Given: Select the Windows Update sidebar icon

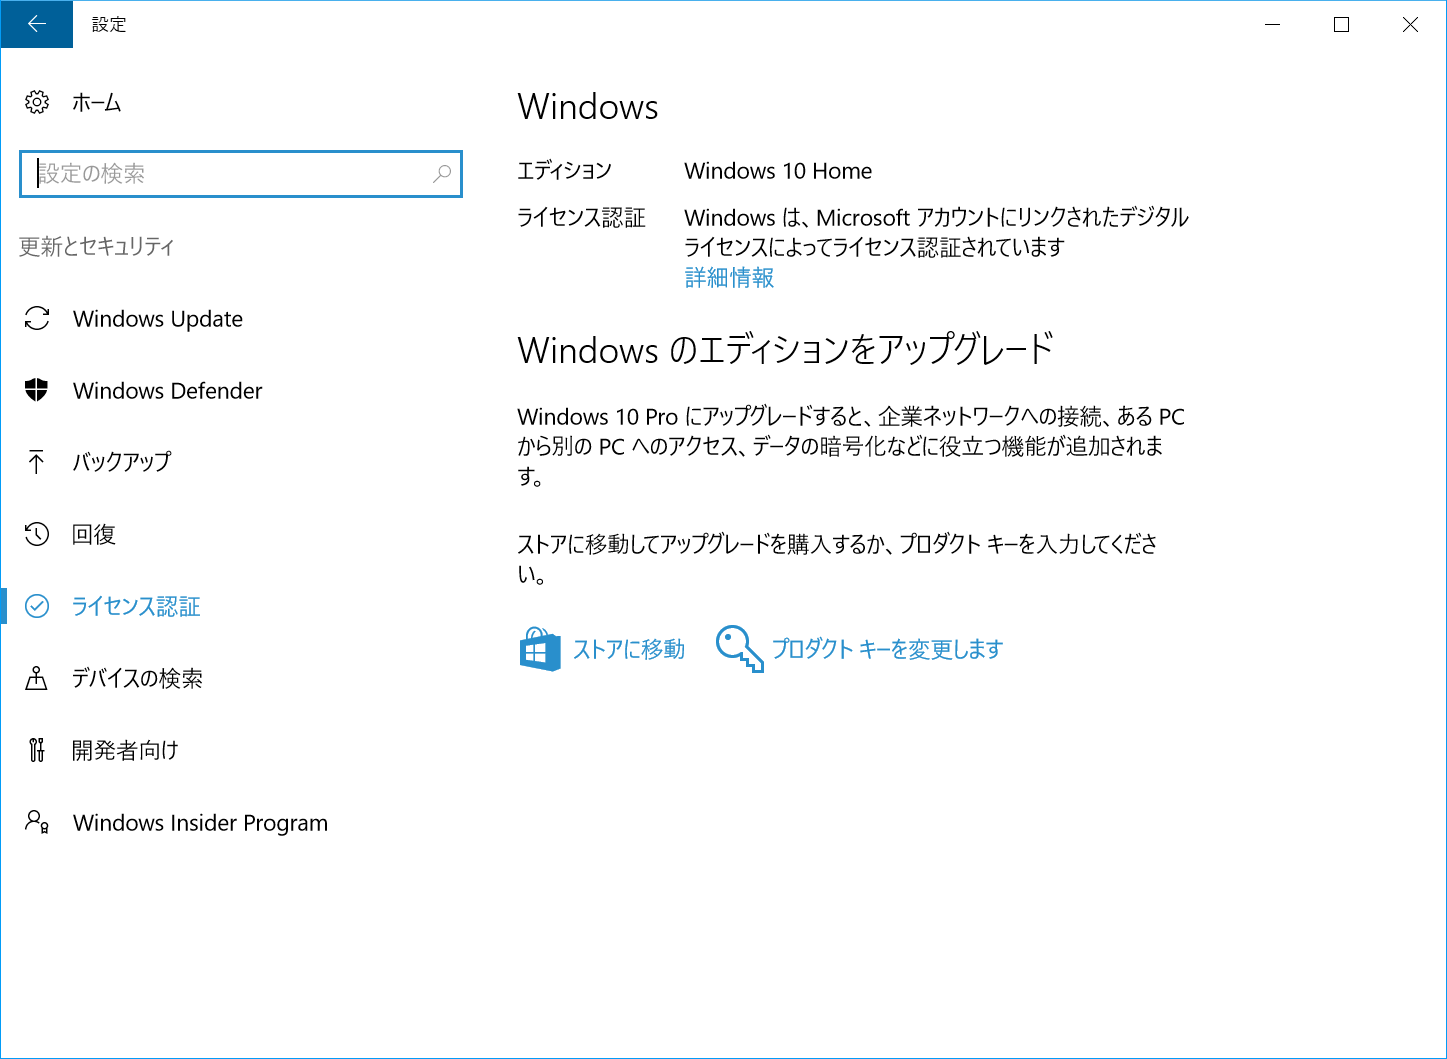Looking at the screenshot, I should 37,319.
